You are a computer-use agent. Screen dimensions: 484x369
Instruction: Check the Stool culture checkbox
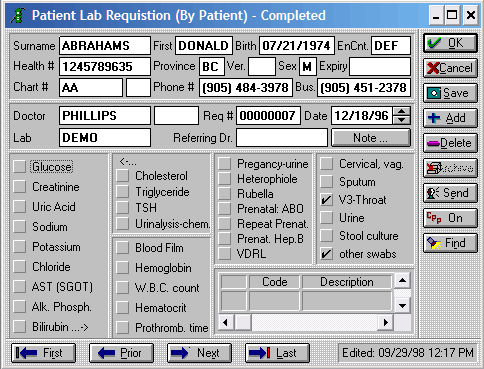coord(327,236)
